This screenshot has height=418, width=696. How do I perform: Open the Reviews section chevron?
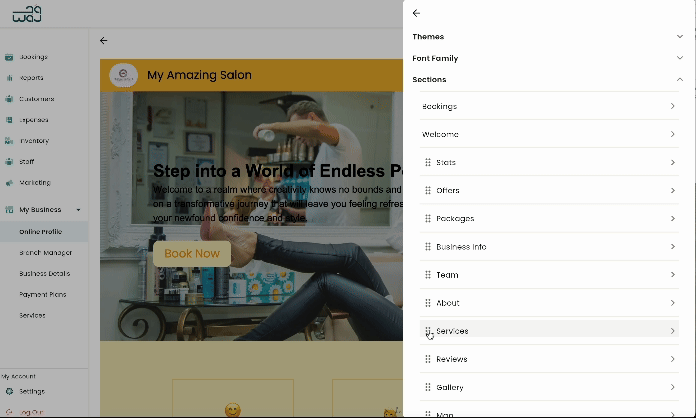[672, 359]
